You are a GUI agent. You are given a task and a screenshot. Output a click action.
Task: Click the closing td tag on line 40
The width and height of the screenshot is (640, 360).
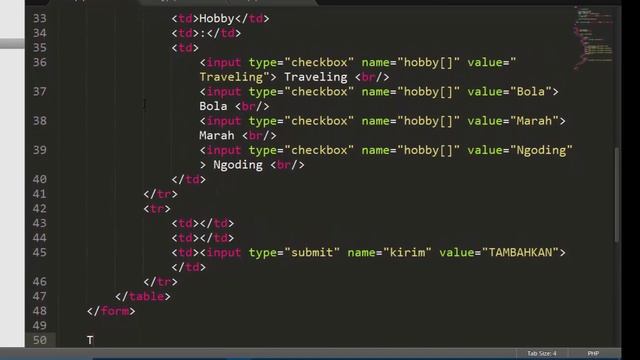189,180
